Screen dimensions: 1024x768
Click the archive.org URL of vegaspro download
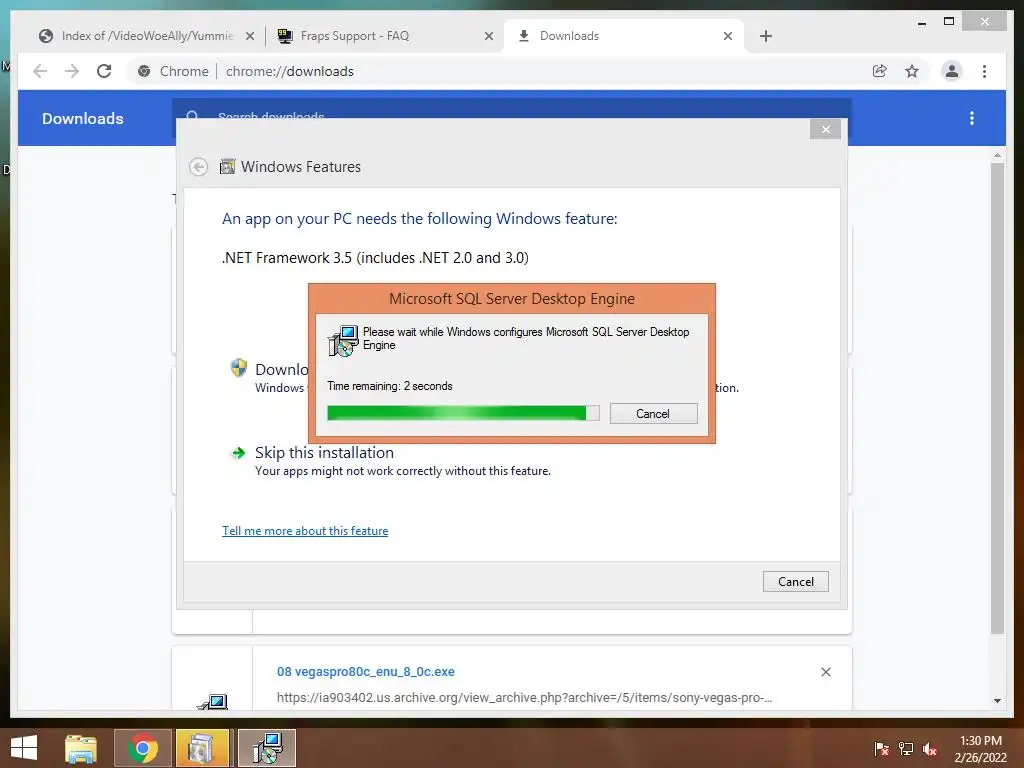click(524, 697)
